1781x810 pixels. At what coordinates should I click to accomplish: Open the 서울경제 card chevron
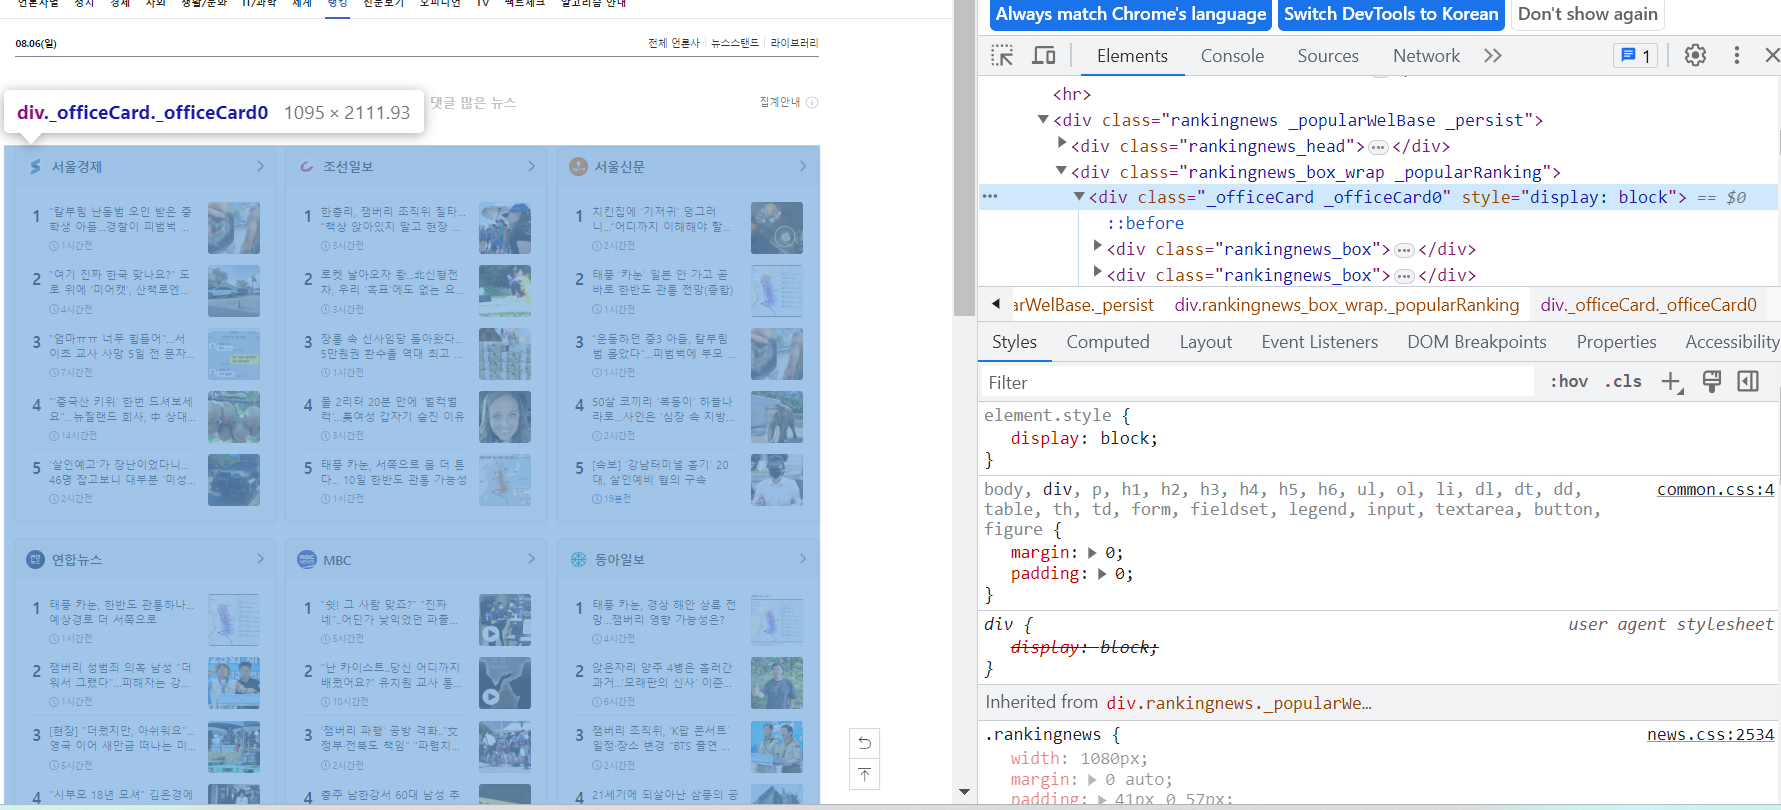click(260, 166)
